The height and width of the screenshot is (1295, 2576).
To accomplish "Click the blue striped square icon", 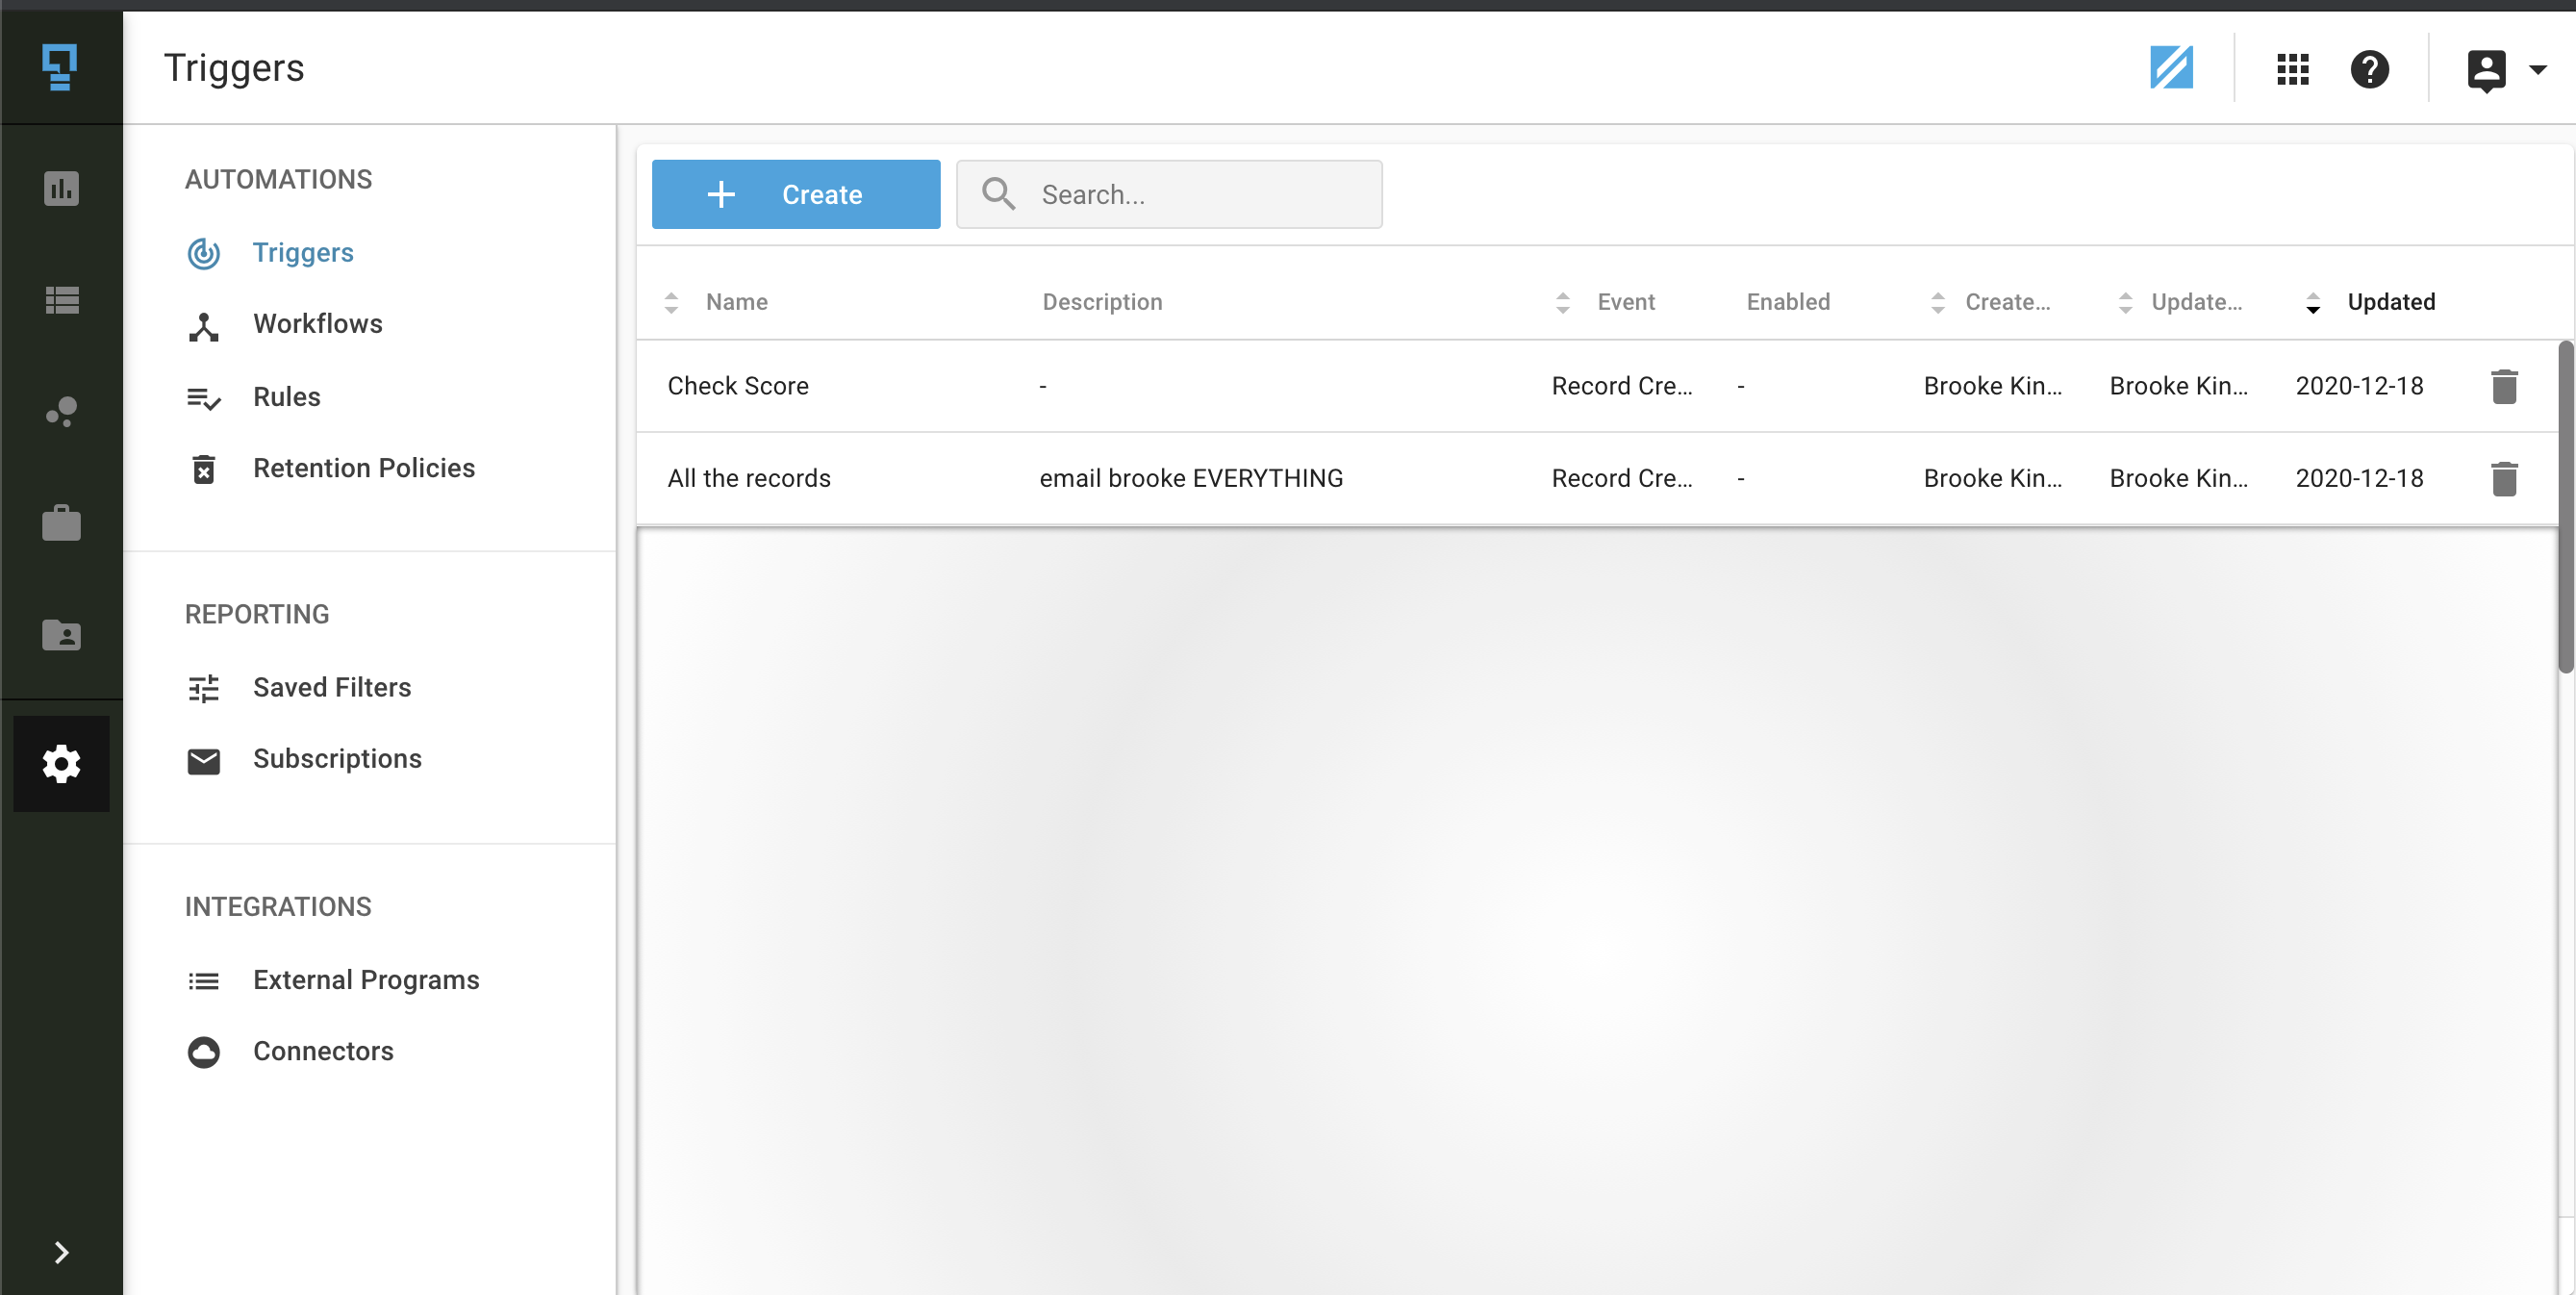I will [2171, 68].
